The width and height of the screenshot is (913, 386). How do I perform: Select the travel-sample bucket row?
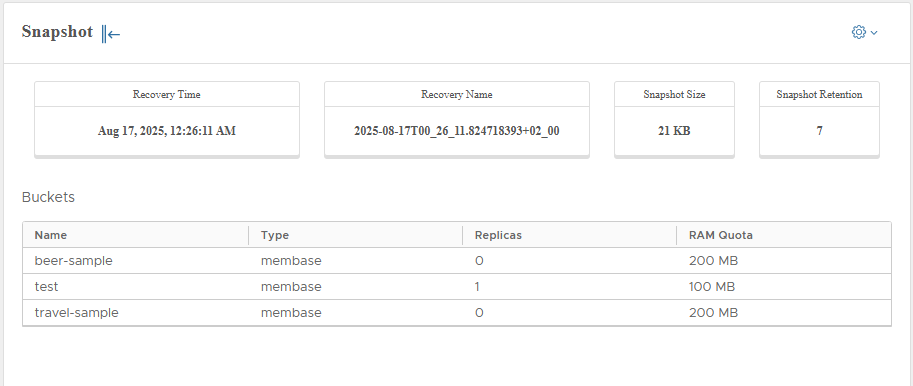(456, 313)
